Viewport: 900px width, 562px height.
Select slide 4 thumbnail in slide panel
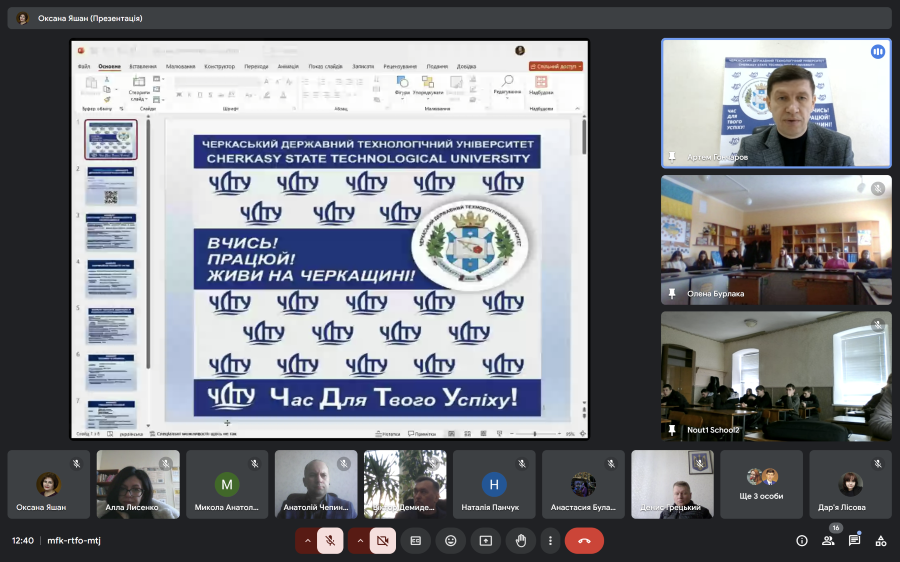click(x=111, y=278)
